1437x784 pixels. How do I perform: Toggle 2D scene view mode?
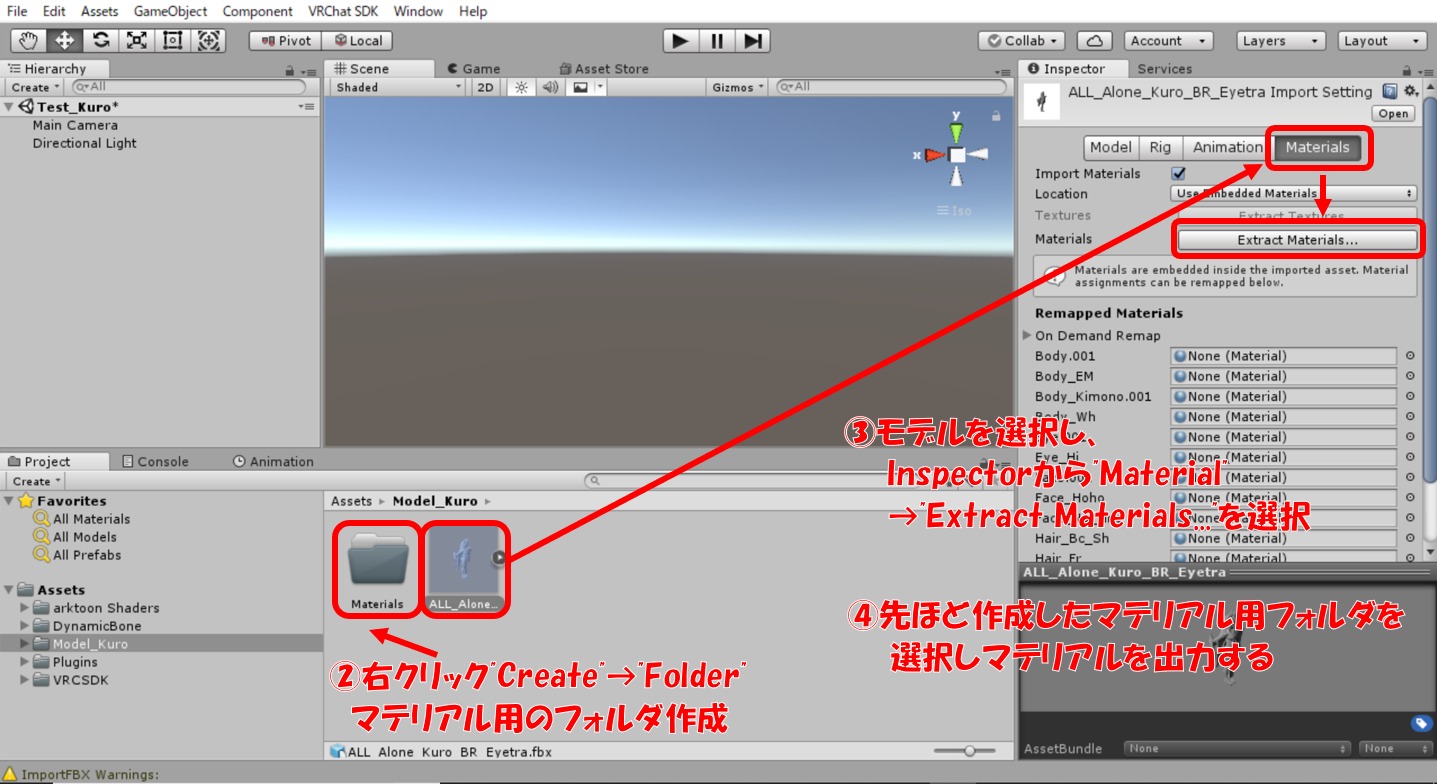(485, 87)
